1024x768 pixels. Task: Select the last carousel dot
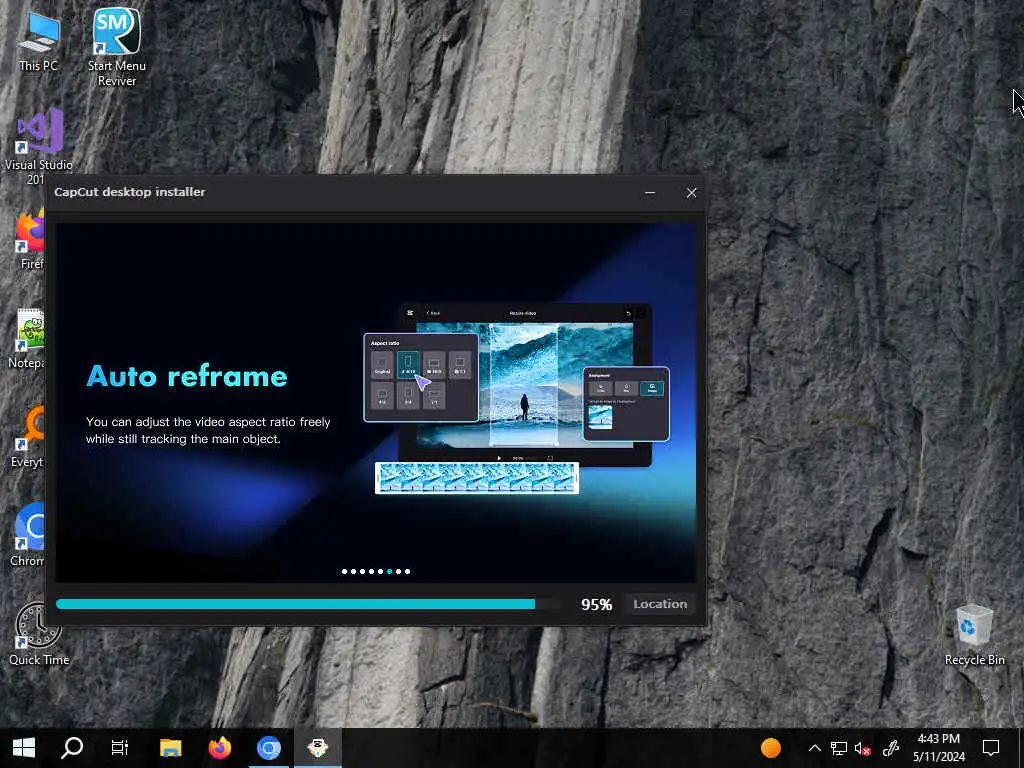pos(408,571)
